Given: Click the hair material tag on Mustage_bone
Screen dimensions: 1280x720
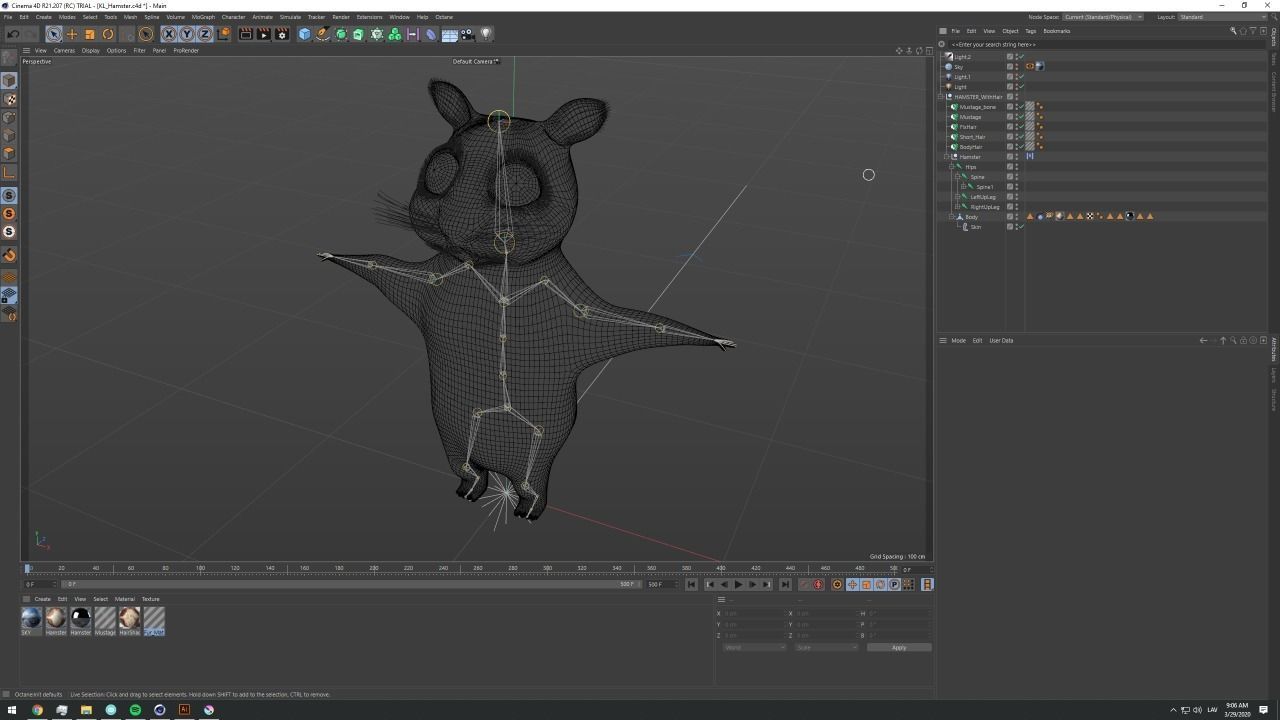Looking at the screenshot, I should coord(1030,107).
